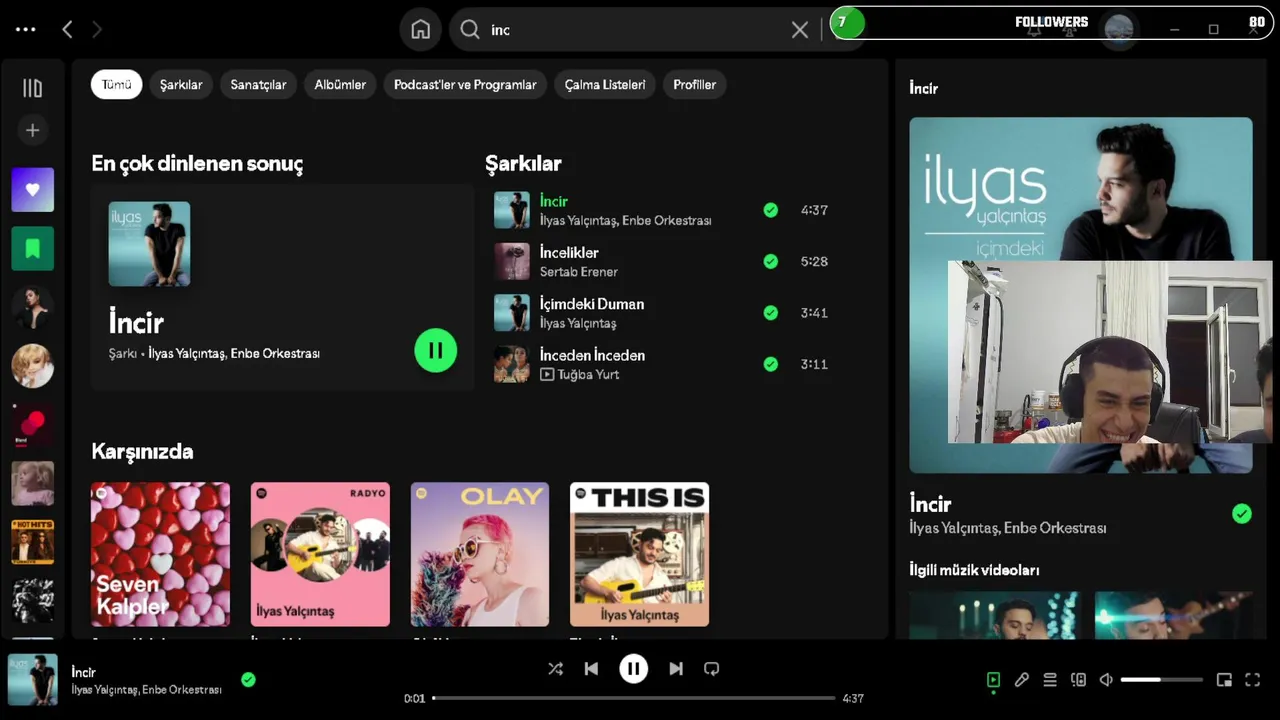Screen dimensions: 1280x720
Task: Select İncir song row in Şarkılar
Action: 664,210
